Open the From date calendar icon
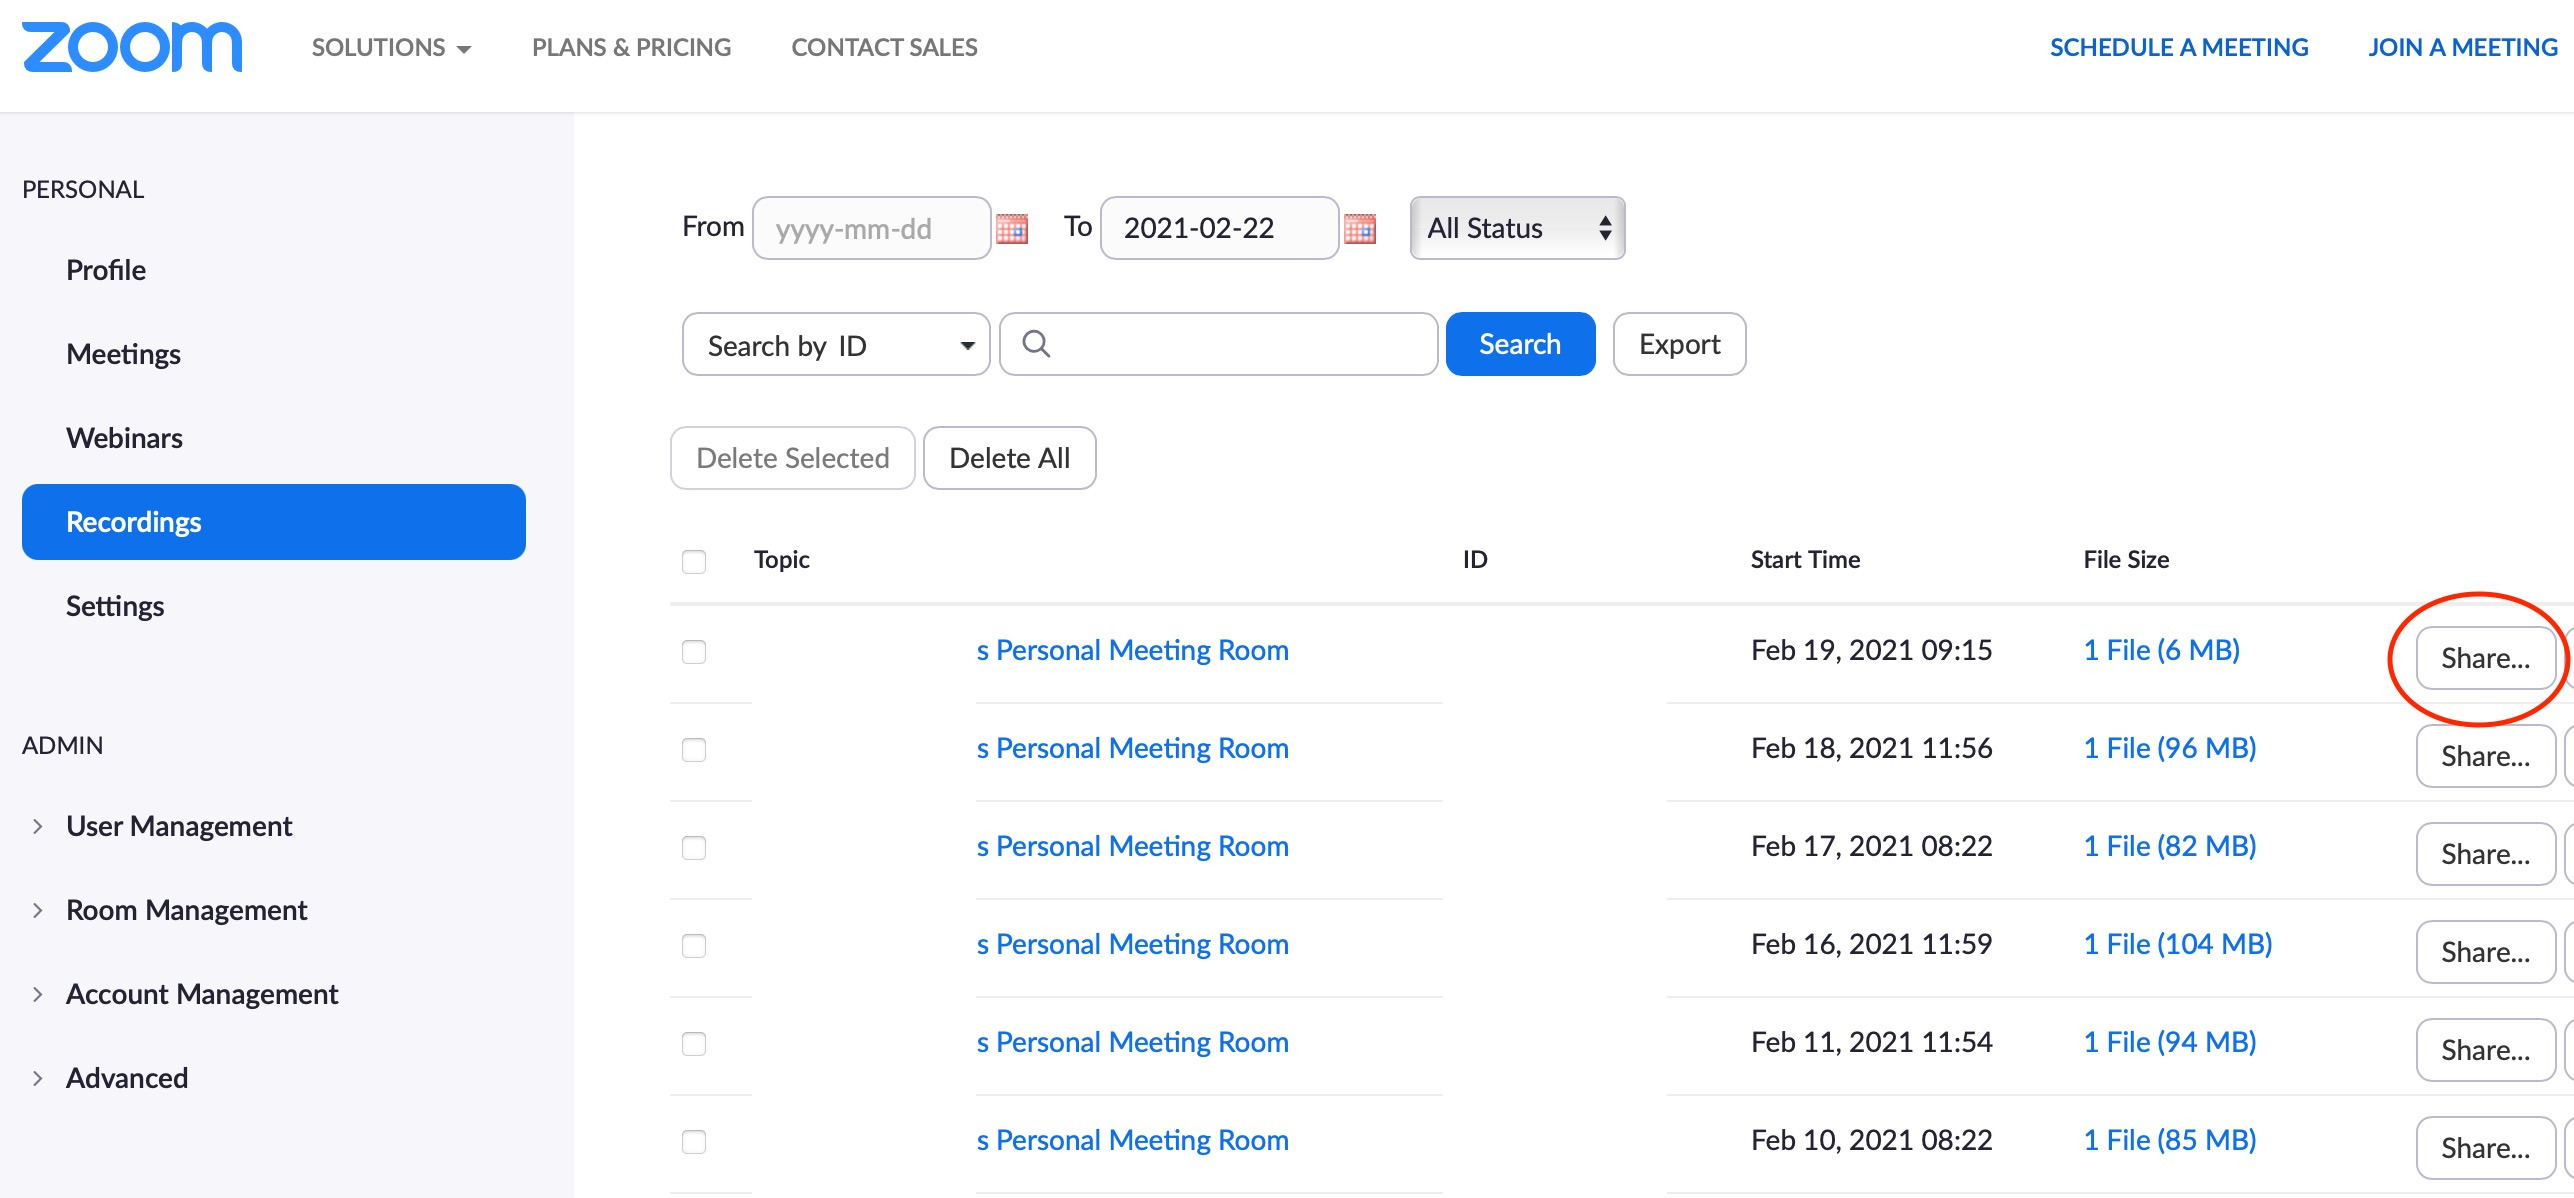 1012,229
